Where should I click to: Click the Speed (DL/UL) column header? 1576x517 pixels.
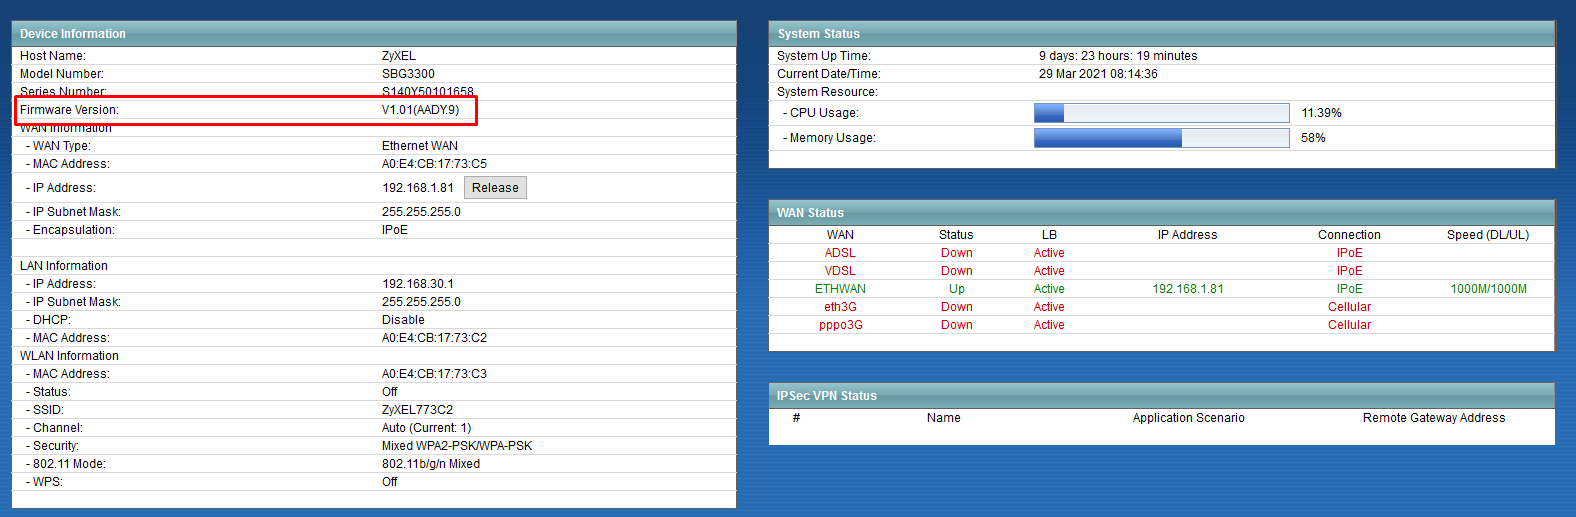1488,235
